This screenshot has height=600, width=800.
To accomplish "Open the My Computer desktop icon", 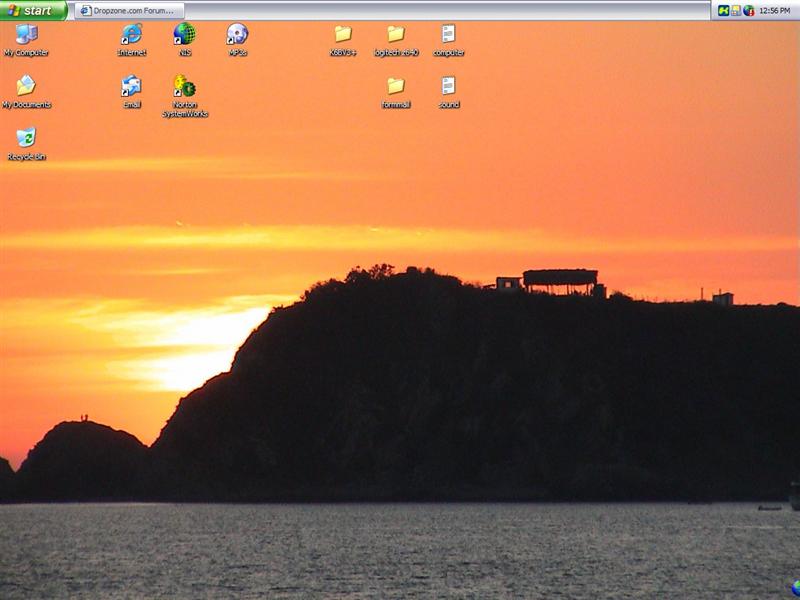I will coord(26,35).
